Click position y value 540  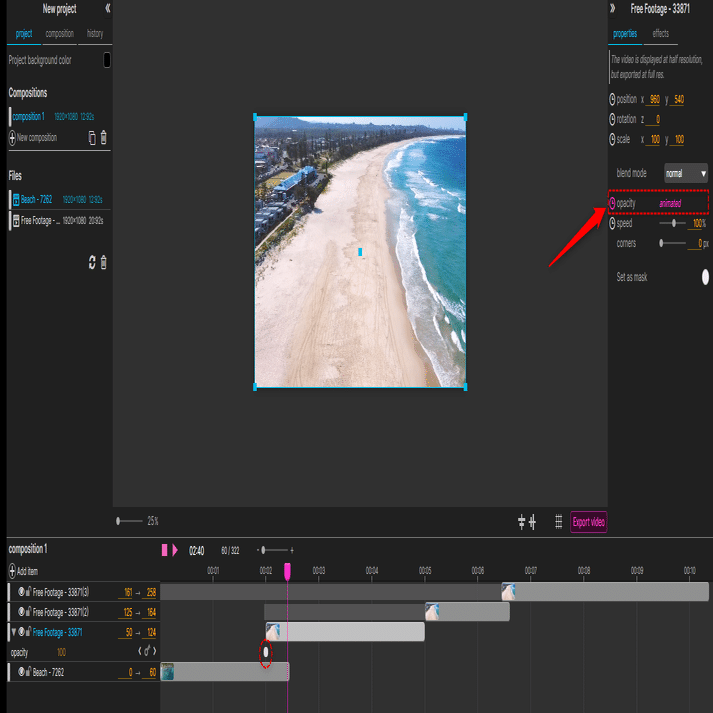(678, 100)
